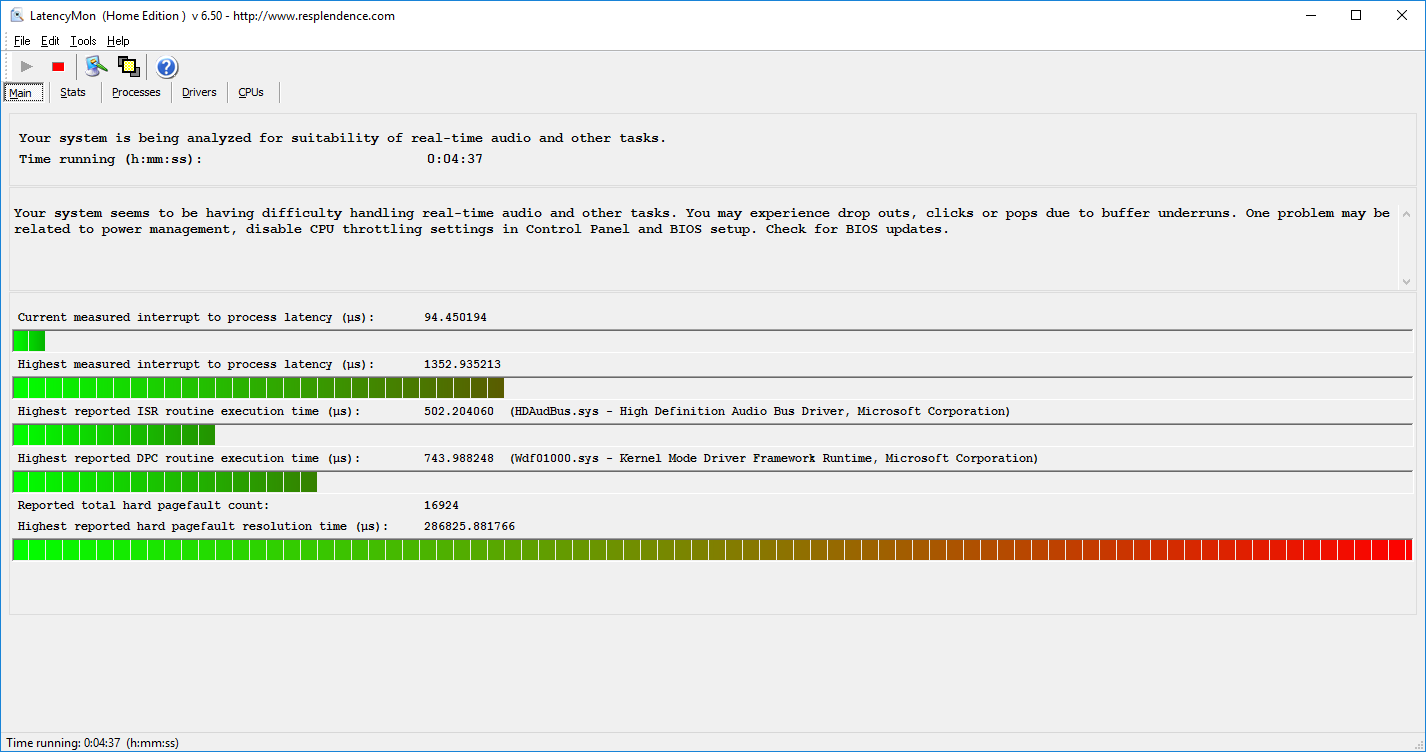Click the message box scroll down arrow
The height and width of the screenshot is (752, 1426).
point(1406,281)
